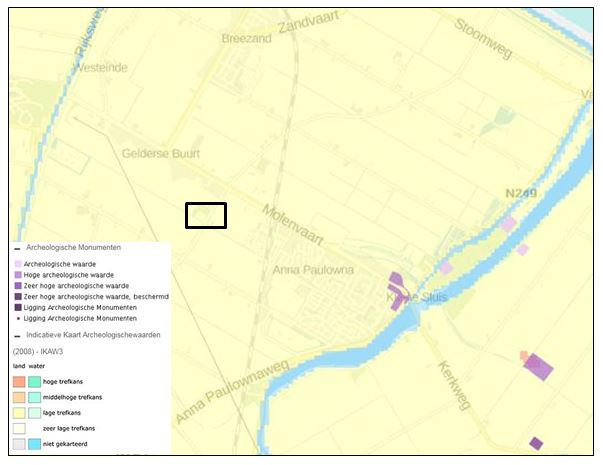Click the Breezand place label on map
603x465 pixels.
(x=246, y=38)
